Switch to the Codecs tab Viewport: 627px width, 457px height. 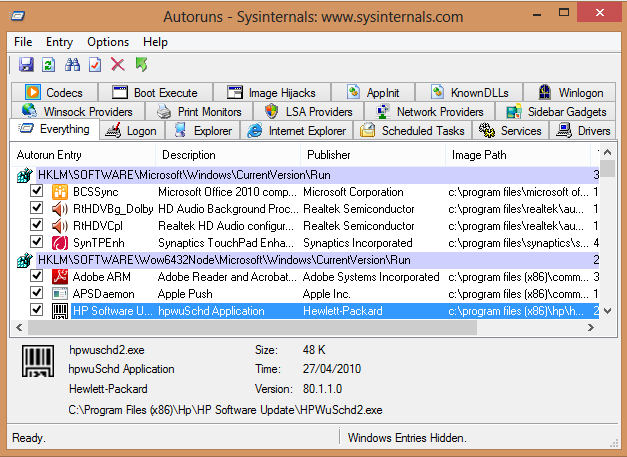(x=54, y=92)
